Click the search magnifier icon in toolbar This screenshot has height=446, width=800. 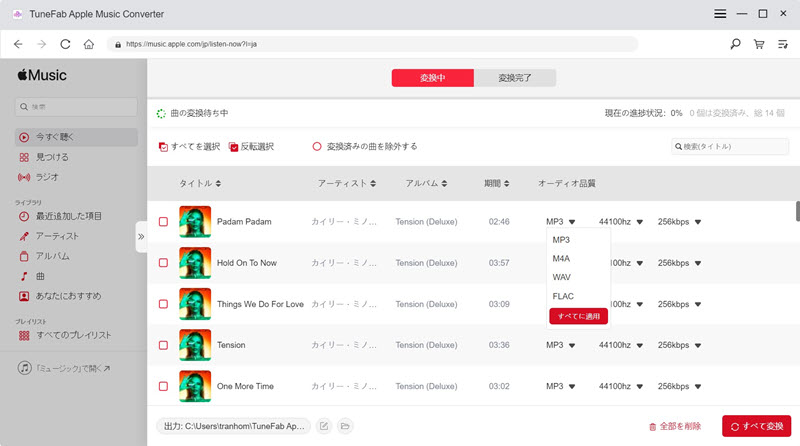735,44
